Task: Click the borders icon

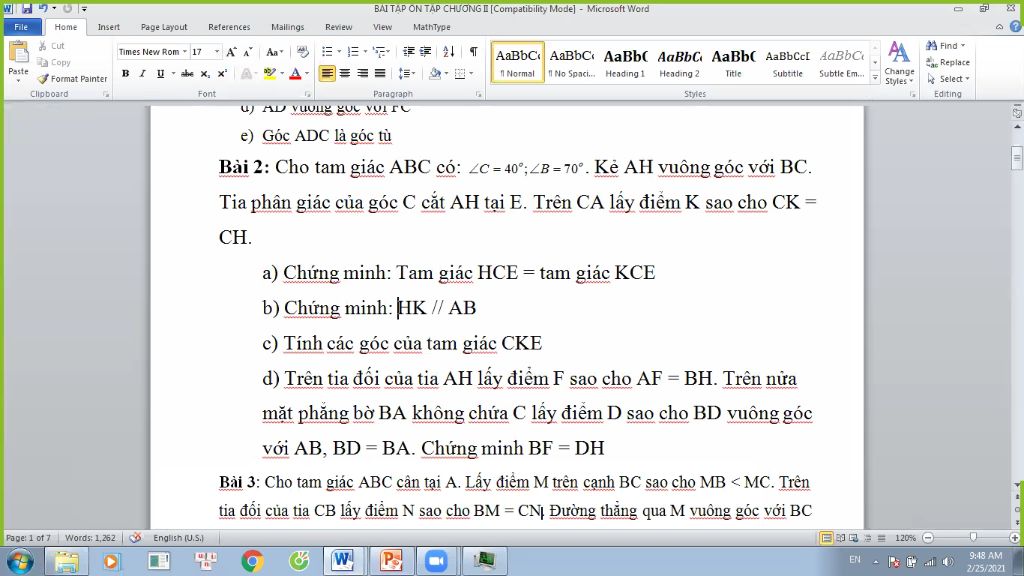Action: click(460, 74)
